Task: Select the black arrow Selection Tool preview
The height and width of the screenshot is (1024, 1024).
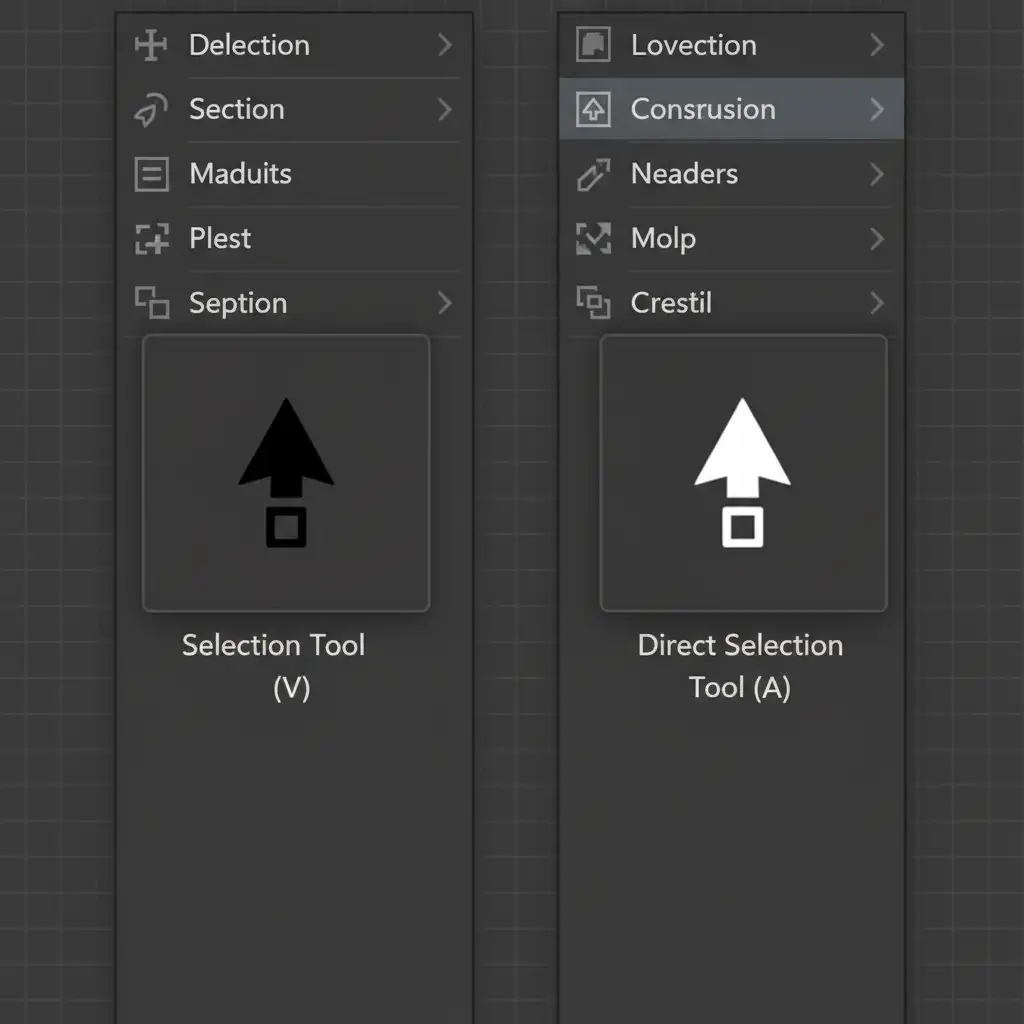Action: pos(286,473)
